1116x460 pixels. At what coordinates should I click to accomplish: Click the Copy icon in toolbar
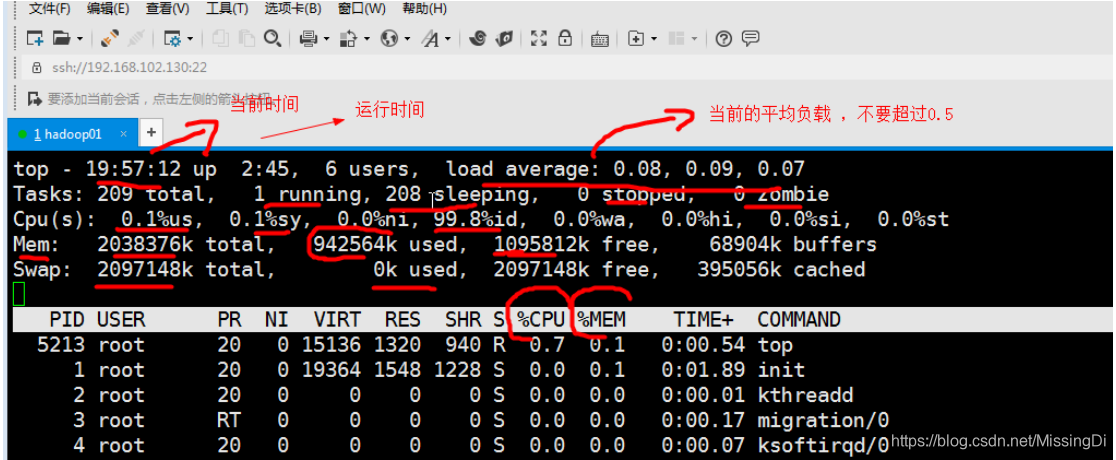click(x=221, y=38)
